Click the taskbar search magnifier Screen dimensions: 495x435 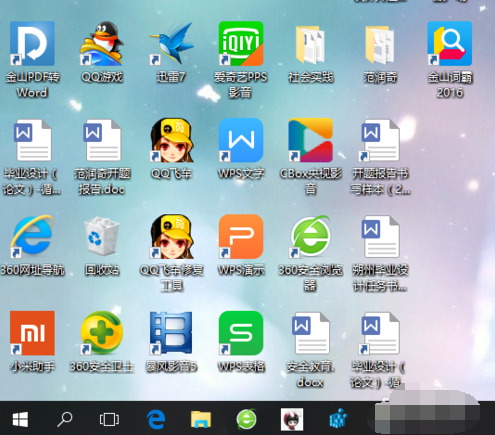[x=65, y=419]
